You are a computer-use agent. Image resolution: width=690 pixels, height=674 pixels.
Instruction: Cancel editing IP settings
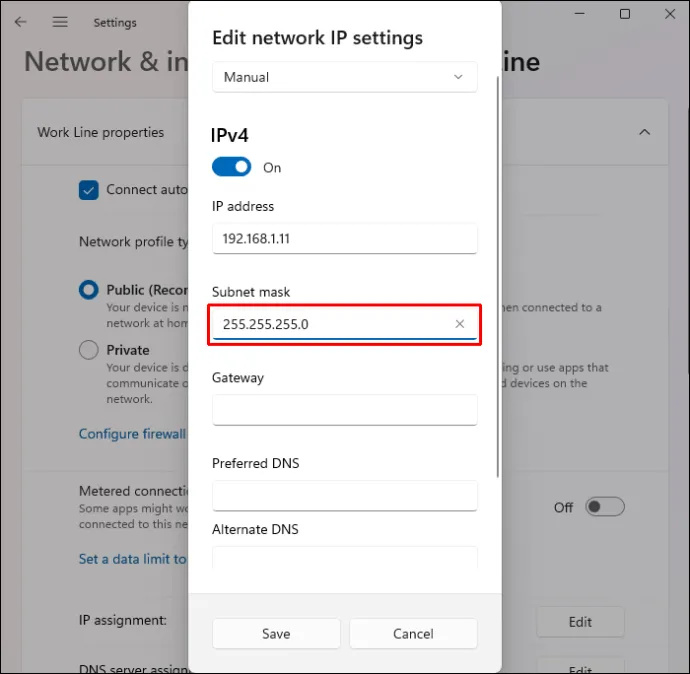click(413, 634)
